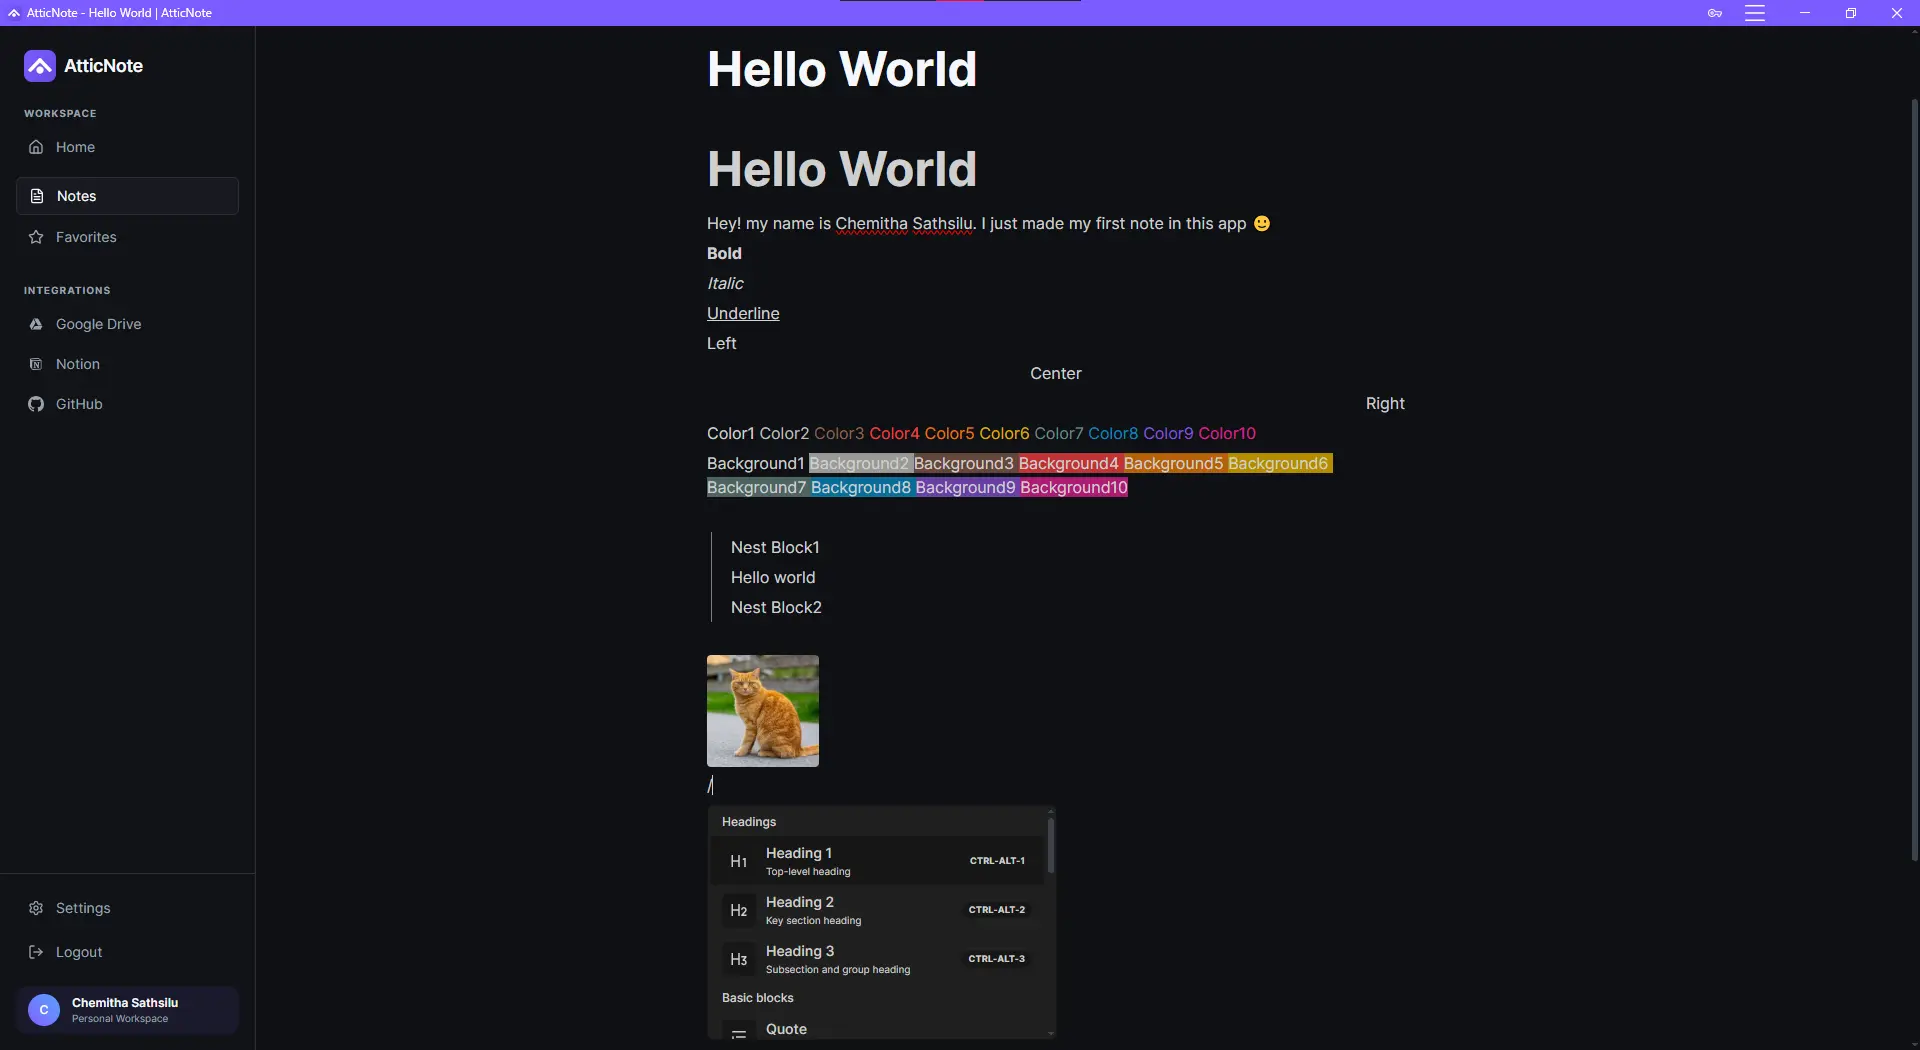Click Logout label
Image resolution: width=1920 pixels, height=1050 pixels.
[79, 952]
